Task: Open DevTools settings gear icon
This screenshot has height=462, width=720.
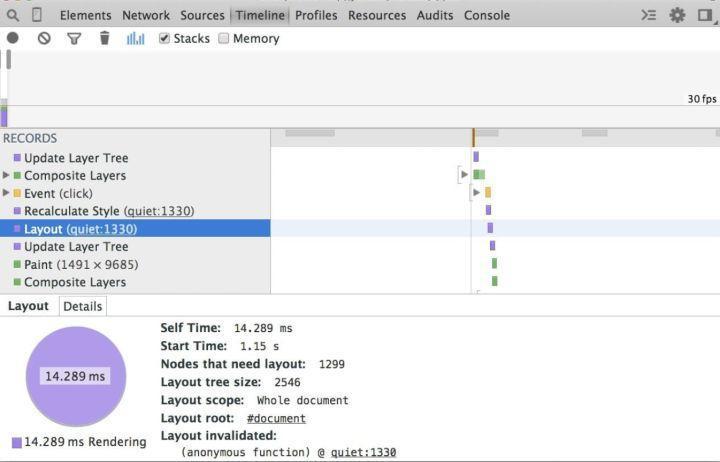Action: pos(677,15)
